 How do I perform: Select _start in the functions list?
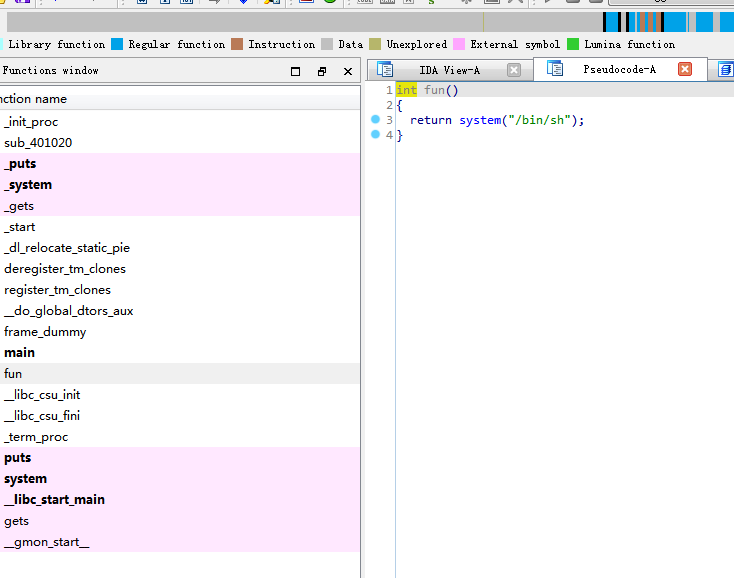[180, 227]
